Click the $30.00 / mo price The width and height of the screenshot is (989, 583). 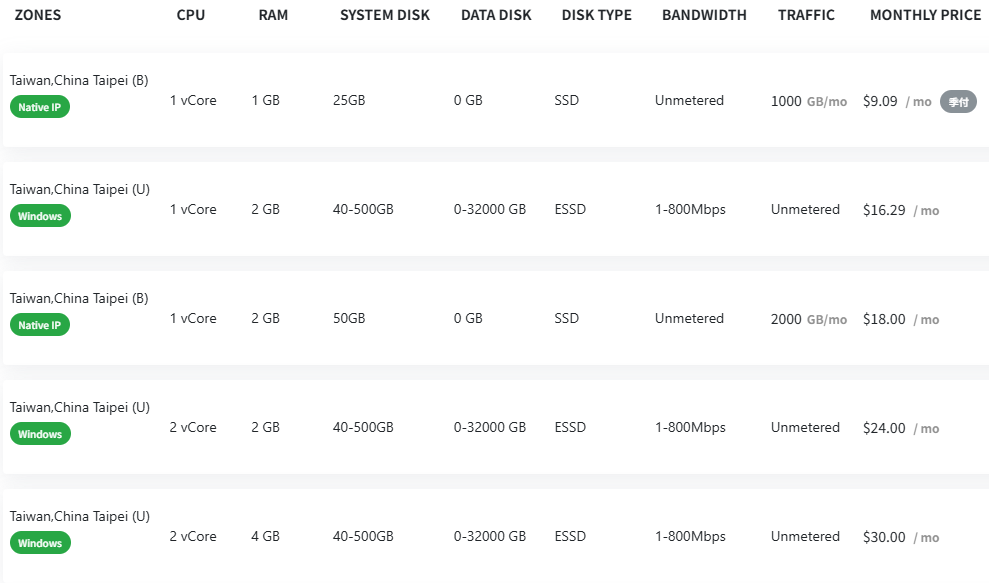pos(901,538)
